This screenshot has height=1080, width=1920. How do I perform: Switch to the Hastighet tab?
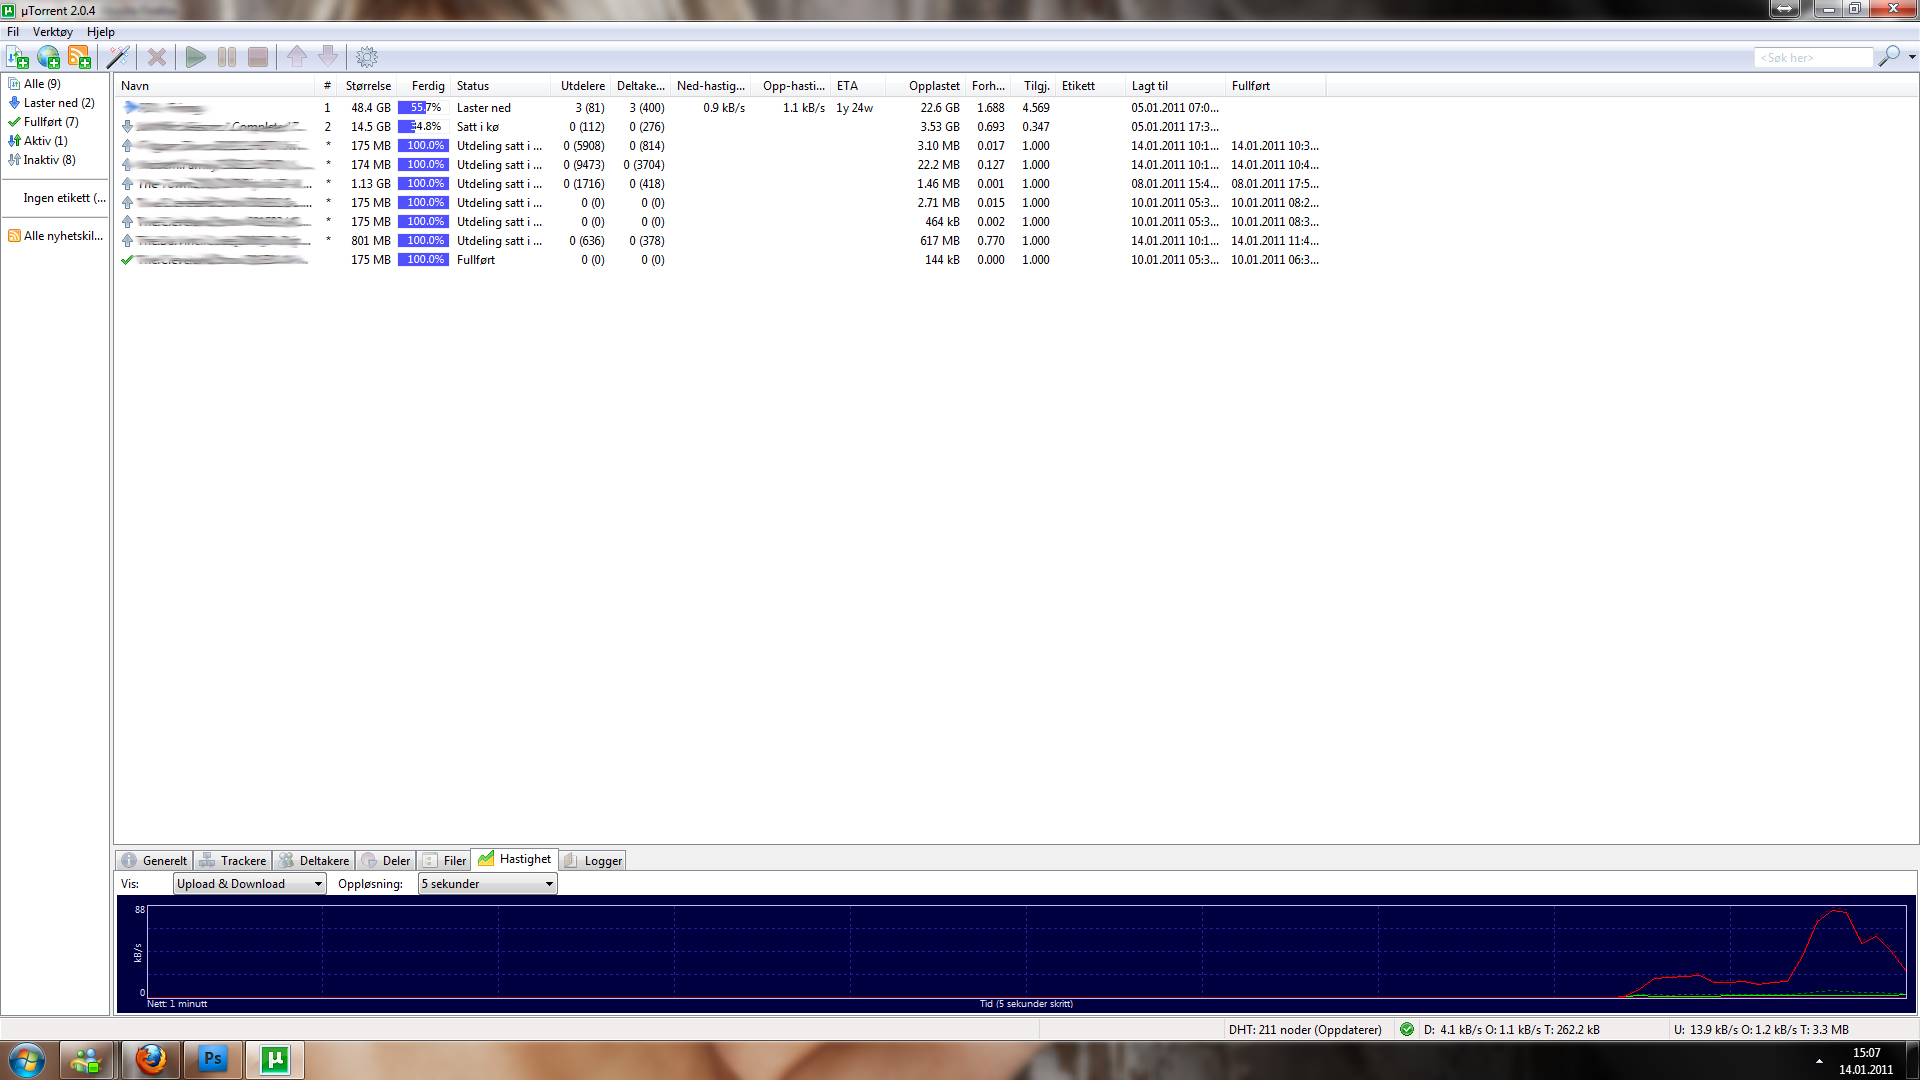pos(514,859)
